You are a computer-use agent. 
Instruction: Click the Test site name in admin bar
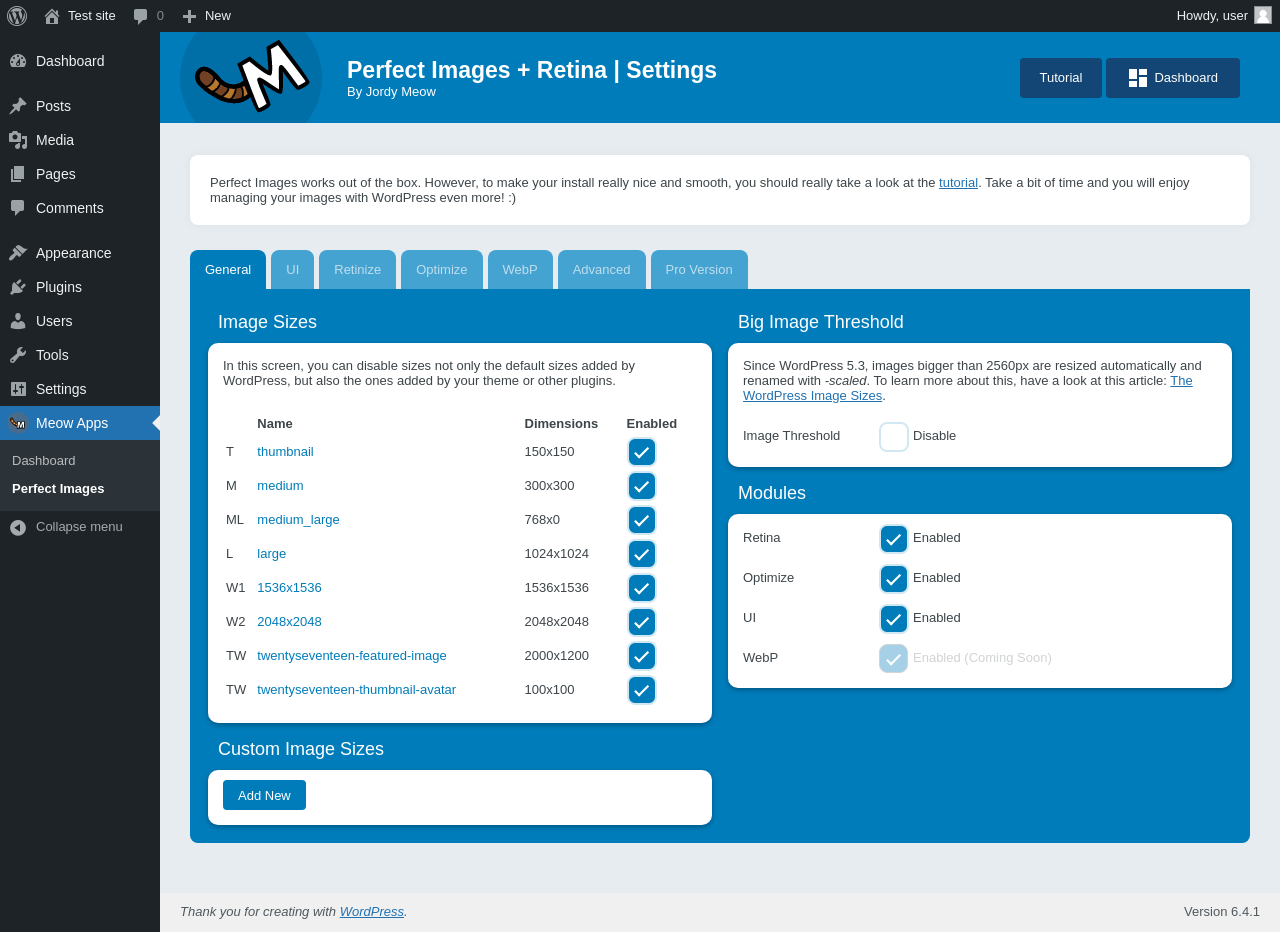92,16
